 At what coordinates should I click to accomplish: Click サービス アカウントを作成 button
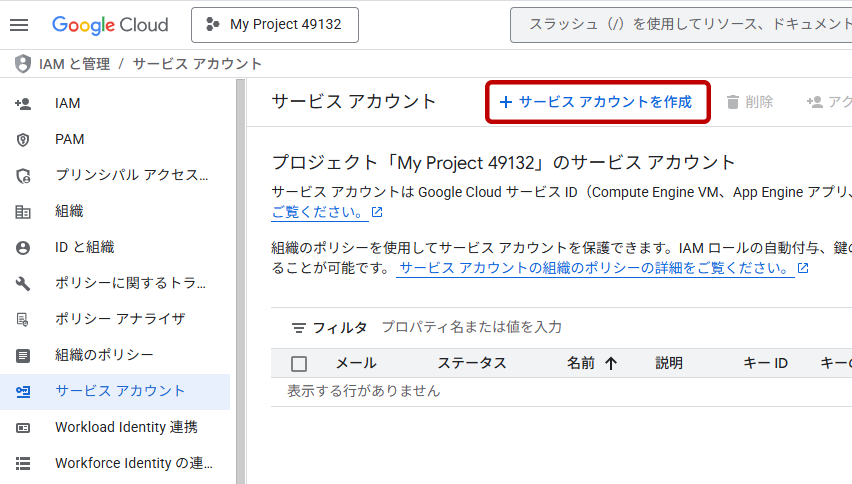pos(597,102)
